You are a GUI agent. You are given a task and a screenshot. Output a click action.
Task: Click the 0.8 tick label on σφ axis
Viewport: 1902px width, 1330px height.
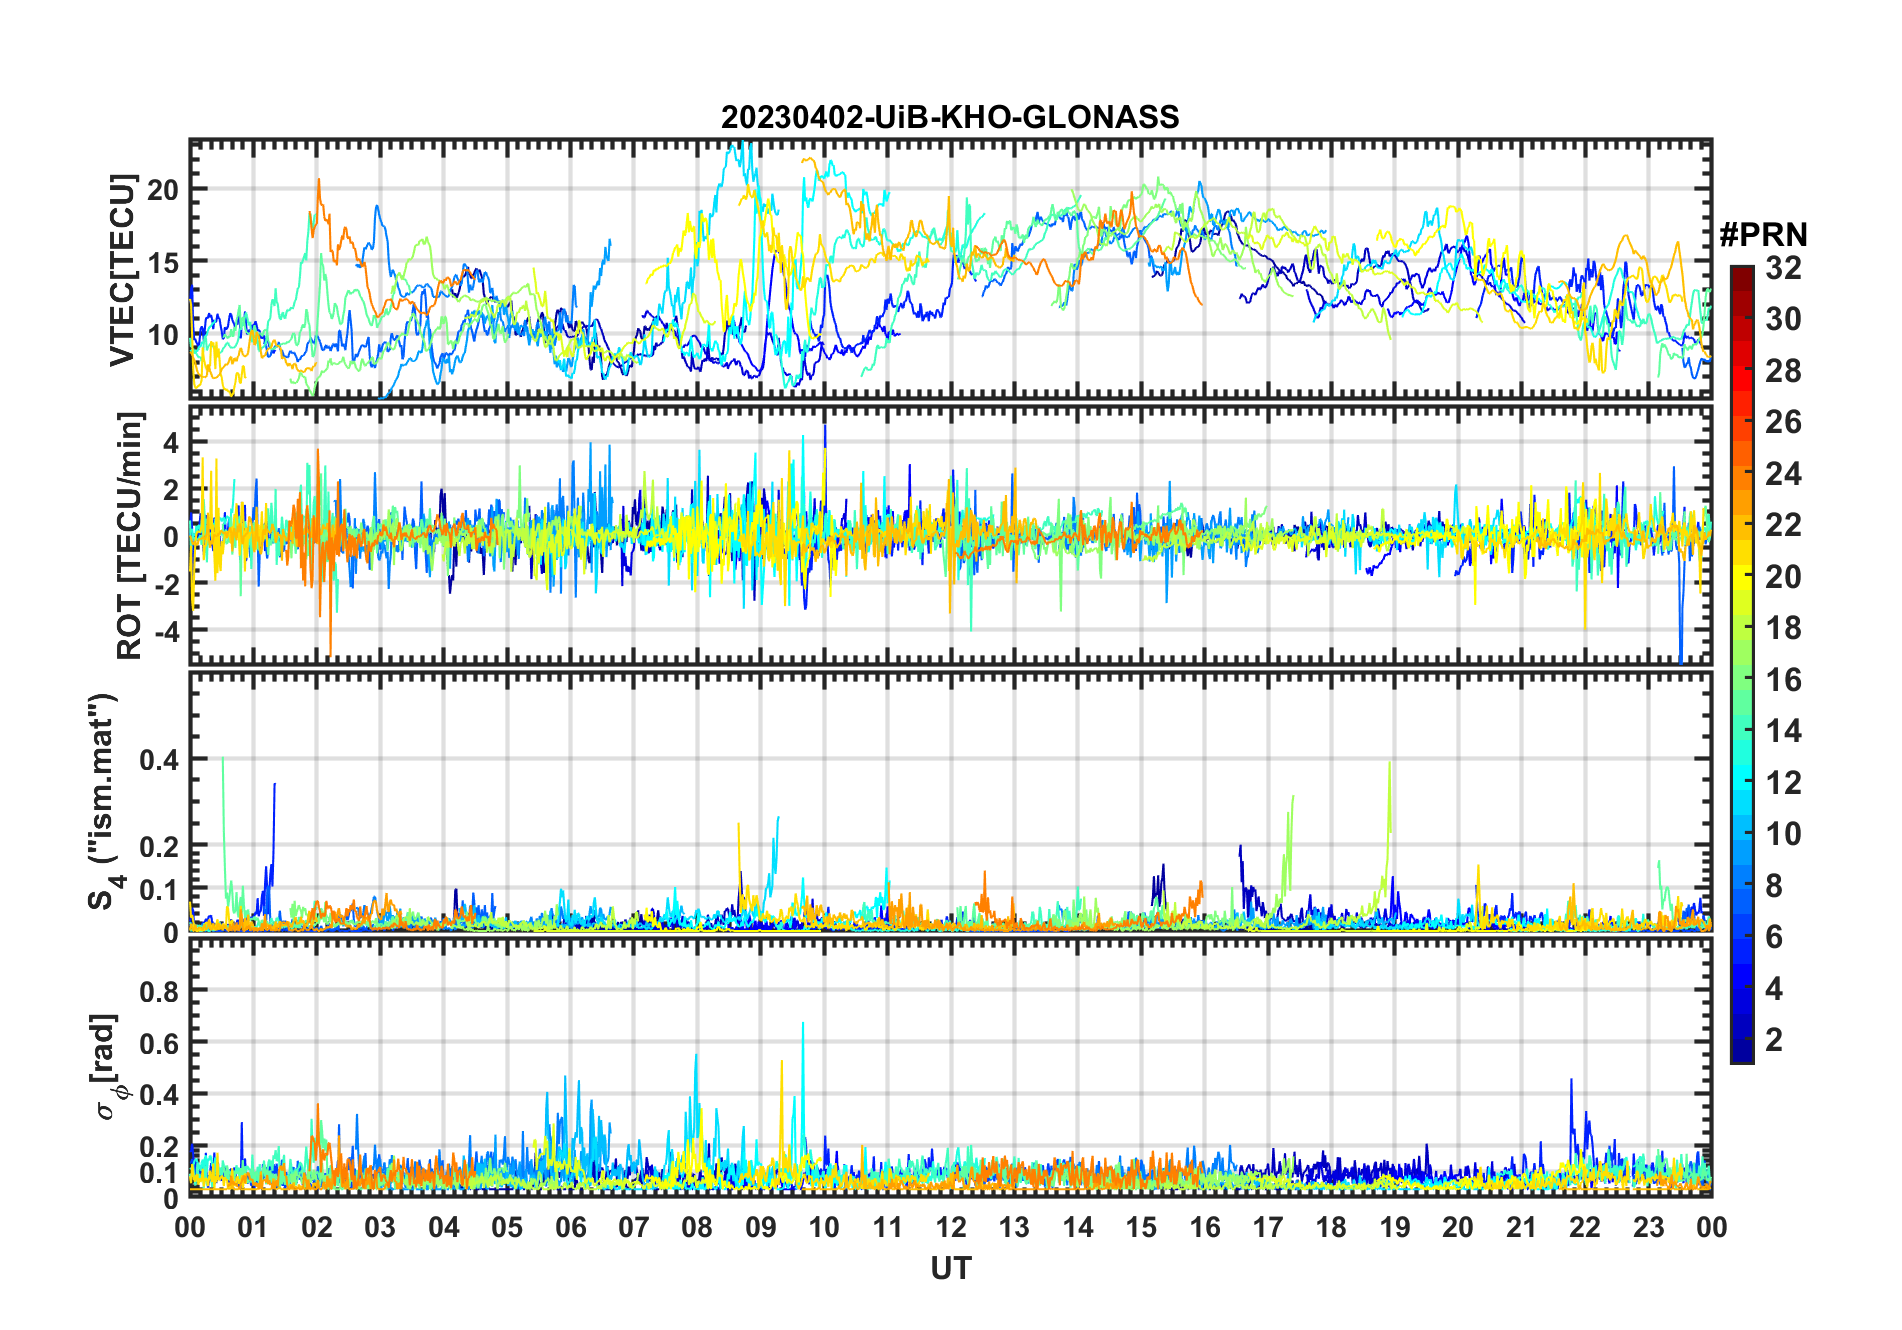coord(159,992)
